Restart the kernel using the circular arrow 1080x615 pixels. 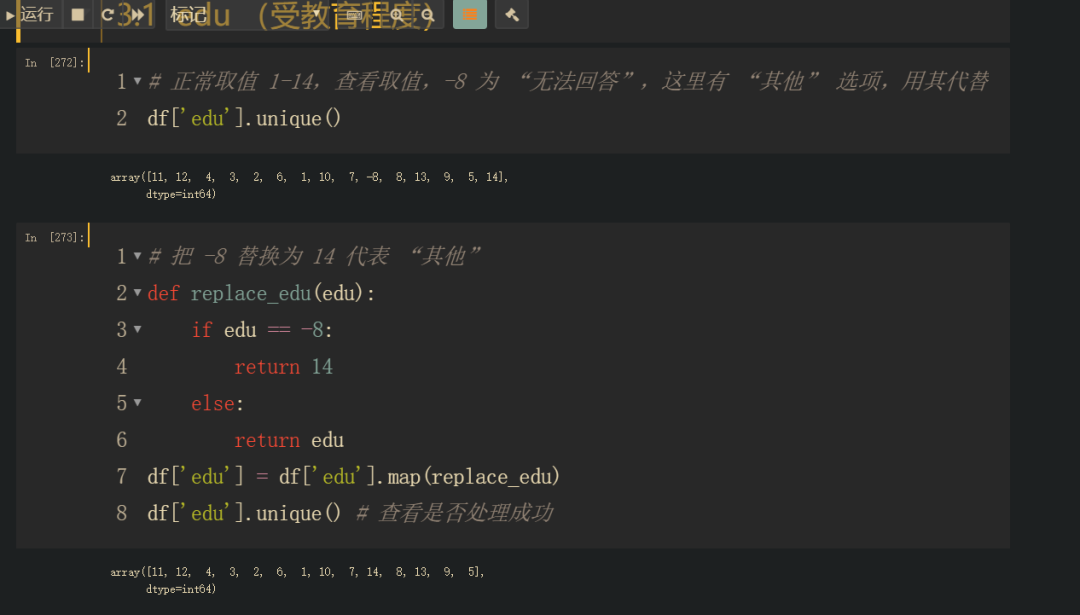coord(107,14)
